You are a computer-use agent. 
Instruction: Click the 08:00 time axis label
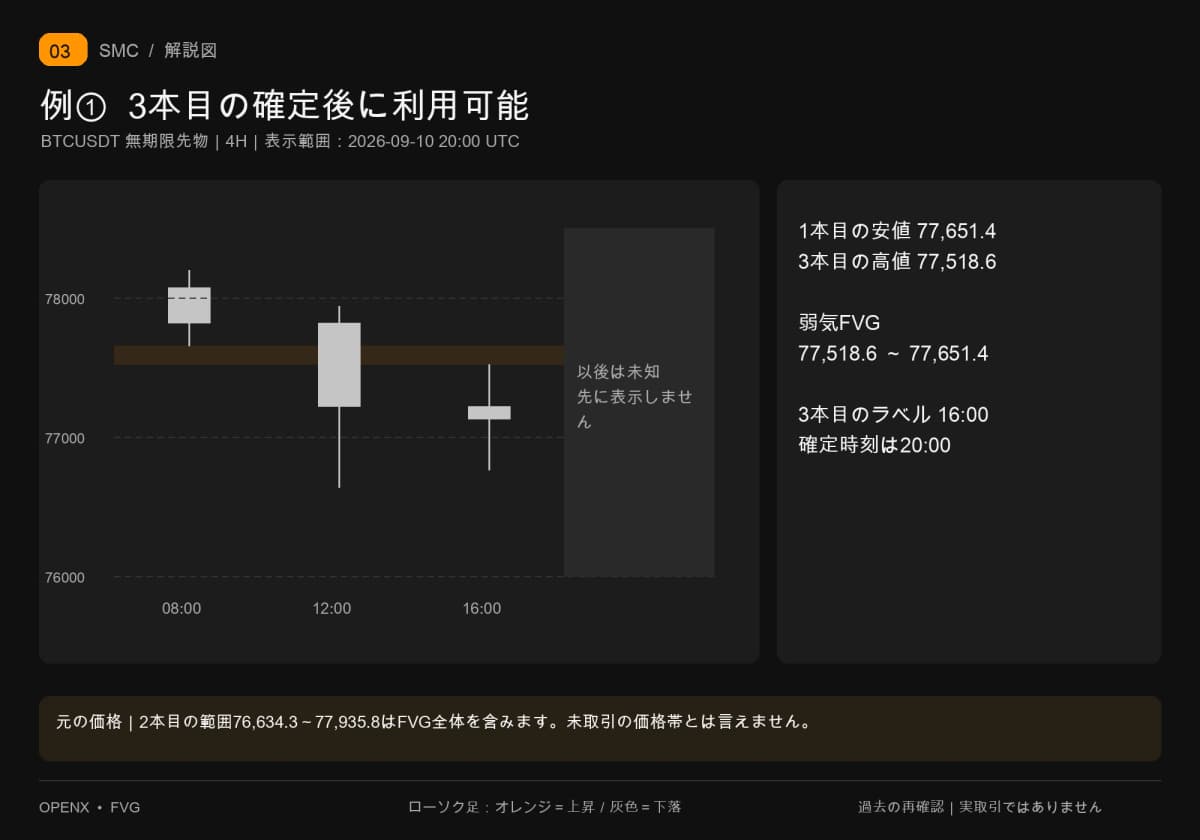182,608
